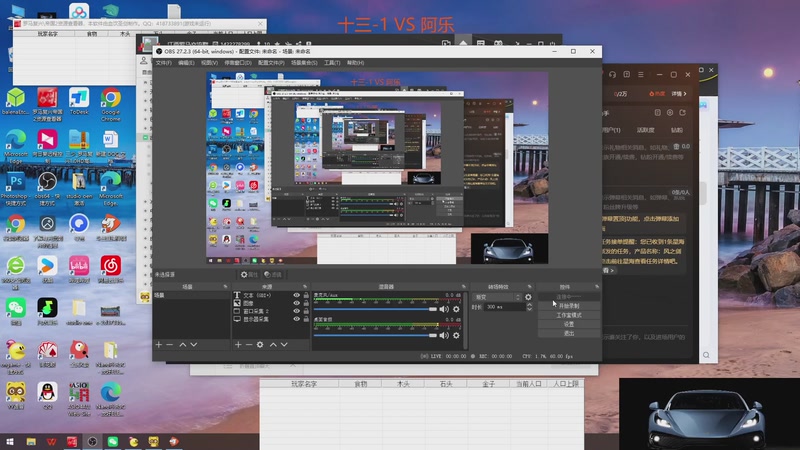Toggle visibility of 窗口采集 2 source
The height and width of the screenshot is (450, 800).
coord(296,311)
